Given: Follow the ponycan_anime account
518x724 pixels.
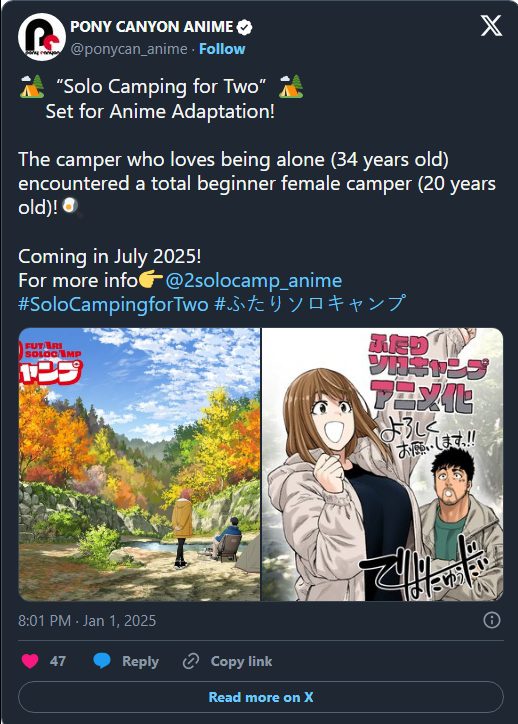Looking at the screenshot, I should [x=222, y=49].
